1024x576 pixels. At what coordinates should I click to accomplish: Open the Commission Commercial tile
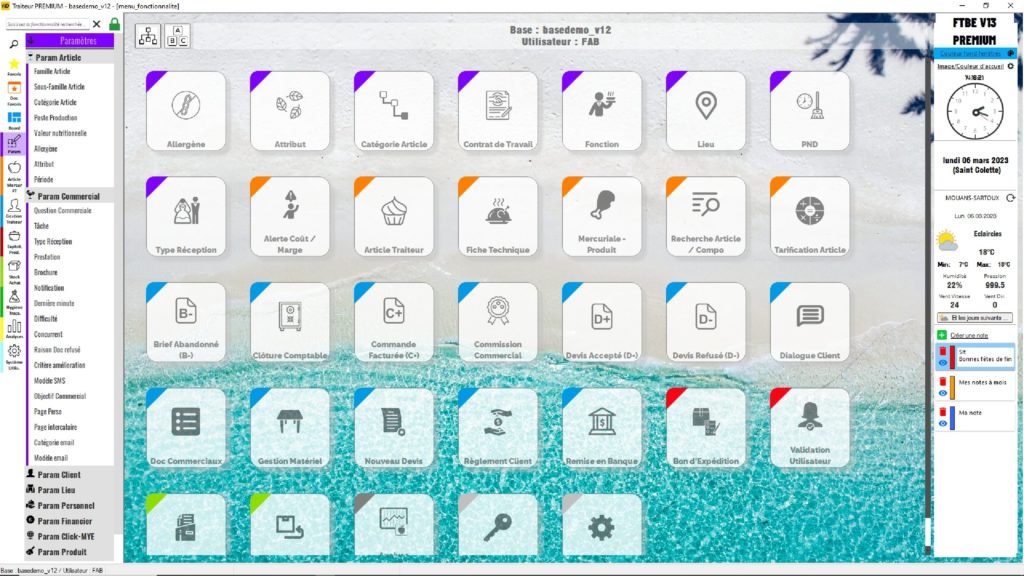click(x=498, y=323)
